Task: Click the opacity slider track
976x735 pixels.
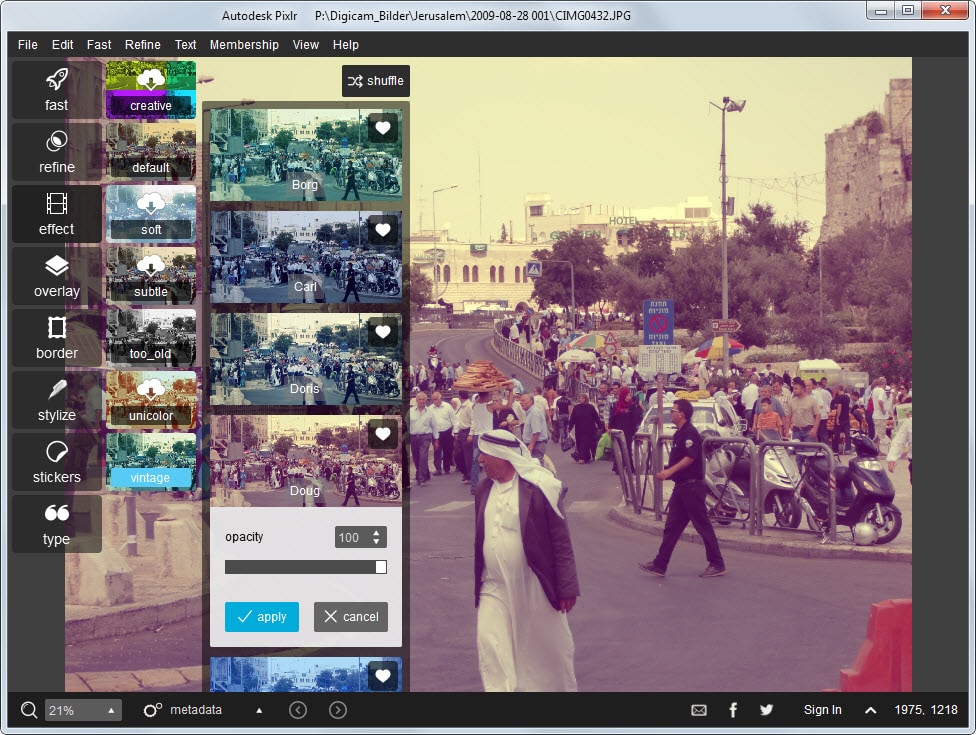Action: (300, 567)
